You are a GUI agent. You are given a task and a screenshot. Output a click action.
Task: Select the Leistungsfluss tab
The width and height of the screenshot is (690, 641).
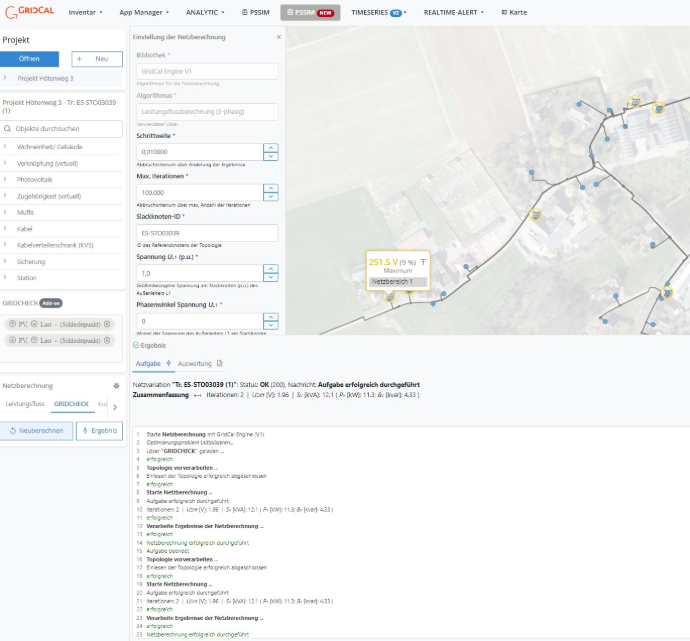tap(25, 405)
